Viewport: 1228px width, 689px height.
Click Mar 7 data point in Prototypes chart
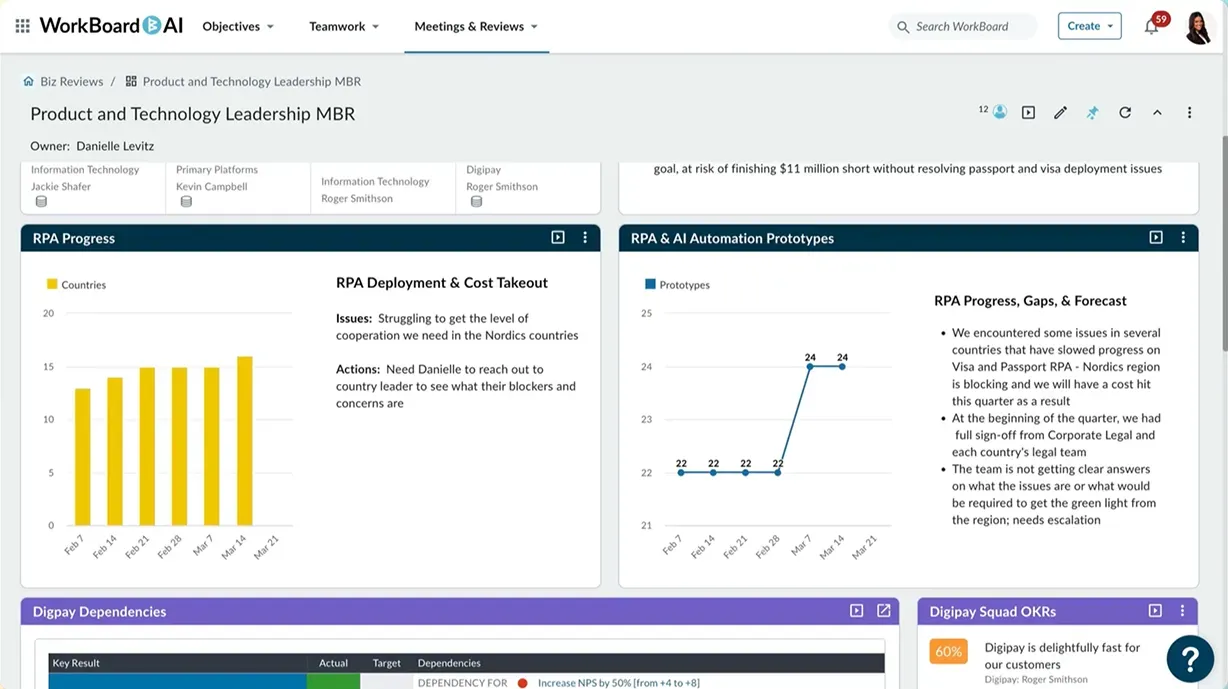click(x=810, y=367)
